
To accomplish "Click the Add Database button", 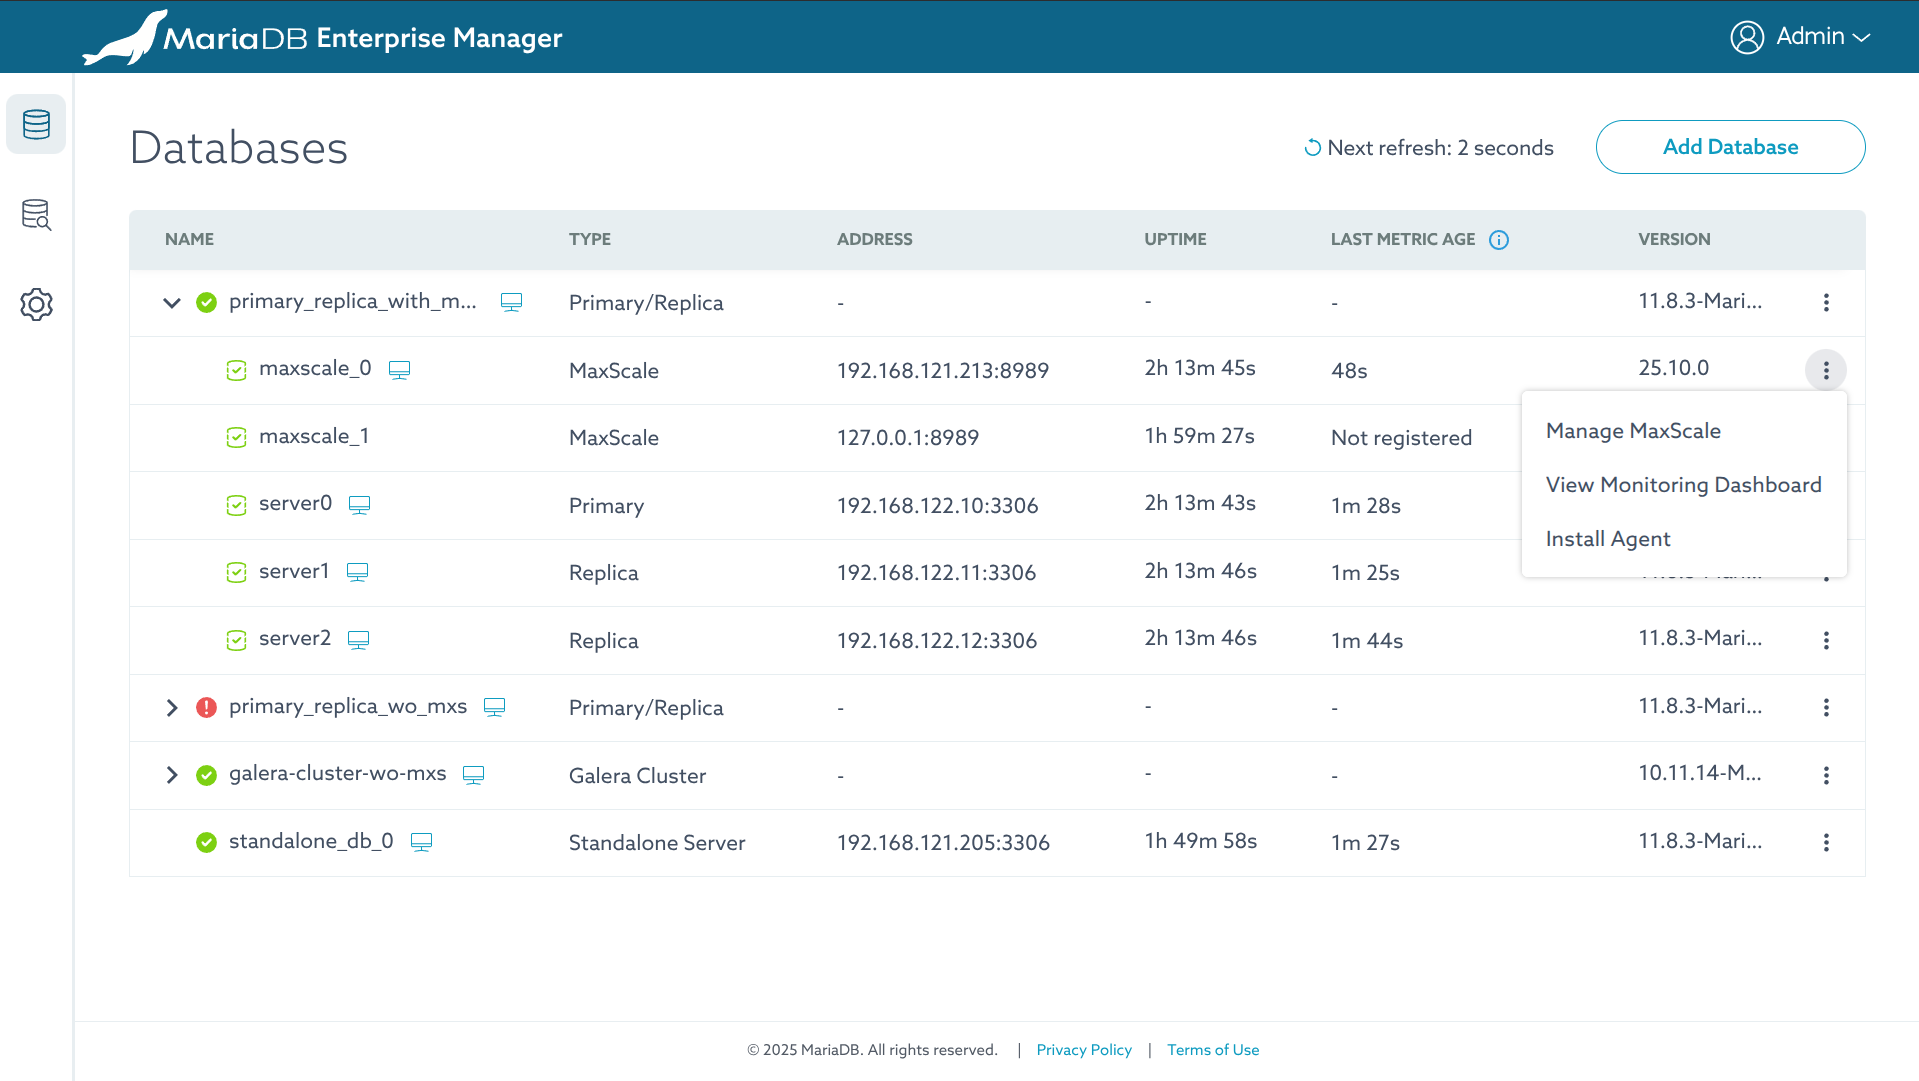I will 1729,147.
